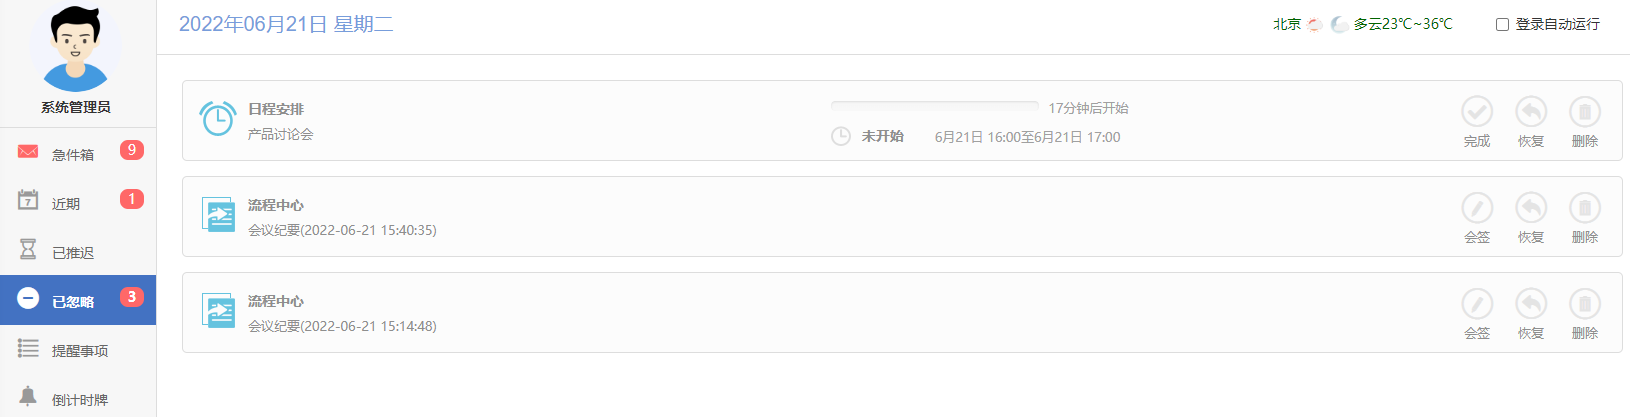Click 流程中心 icon of 15:40:35 entry
This screenshot has height=417, width=1630.
tap(218, 214)
